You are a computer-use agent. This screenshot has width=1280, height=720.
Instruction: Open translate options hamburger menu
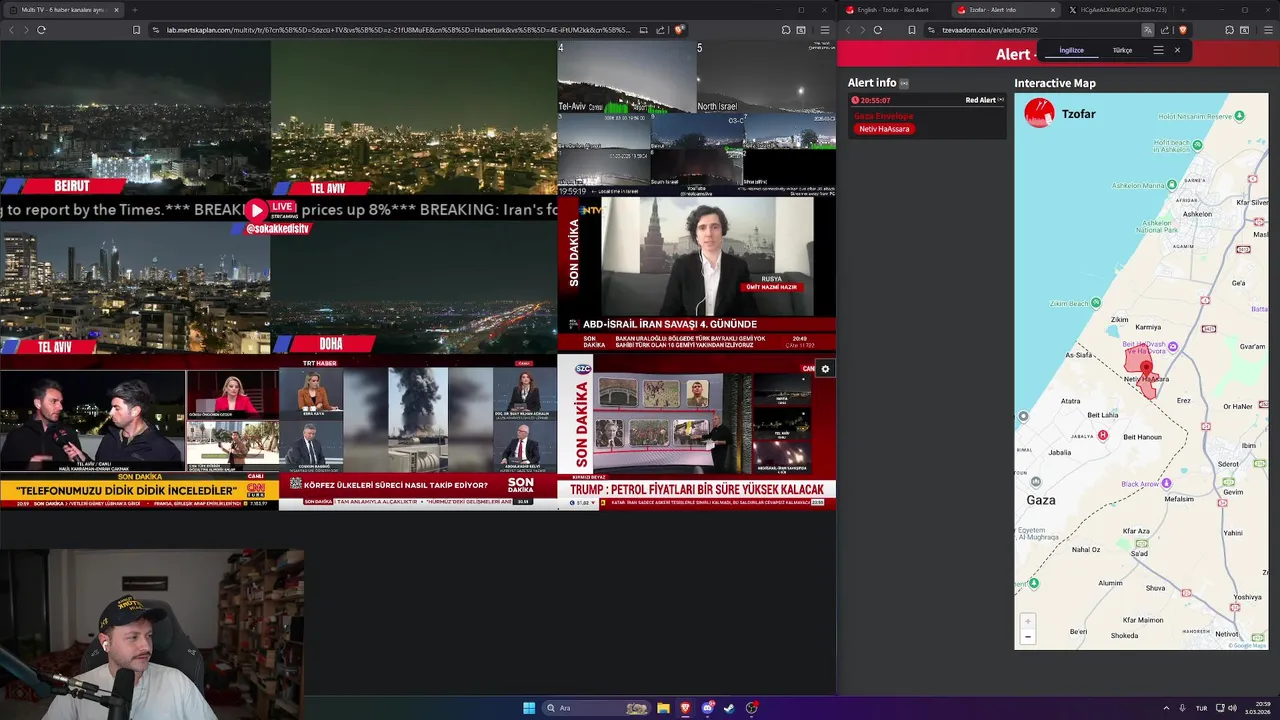coord(1158,50)
